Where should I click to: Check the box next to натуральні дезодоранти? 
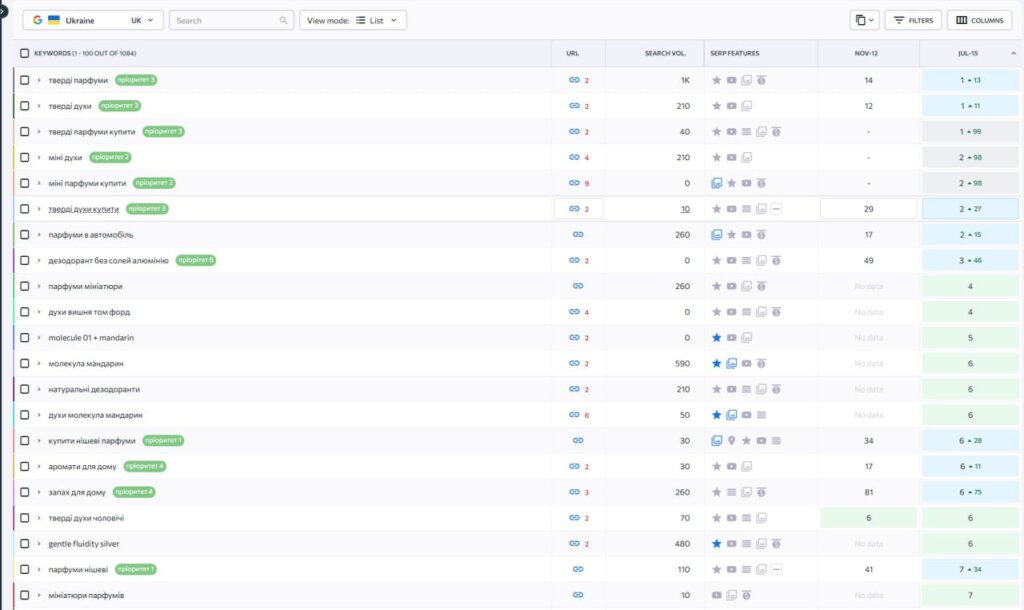pyautogui.click(x=25, y=389)
